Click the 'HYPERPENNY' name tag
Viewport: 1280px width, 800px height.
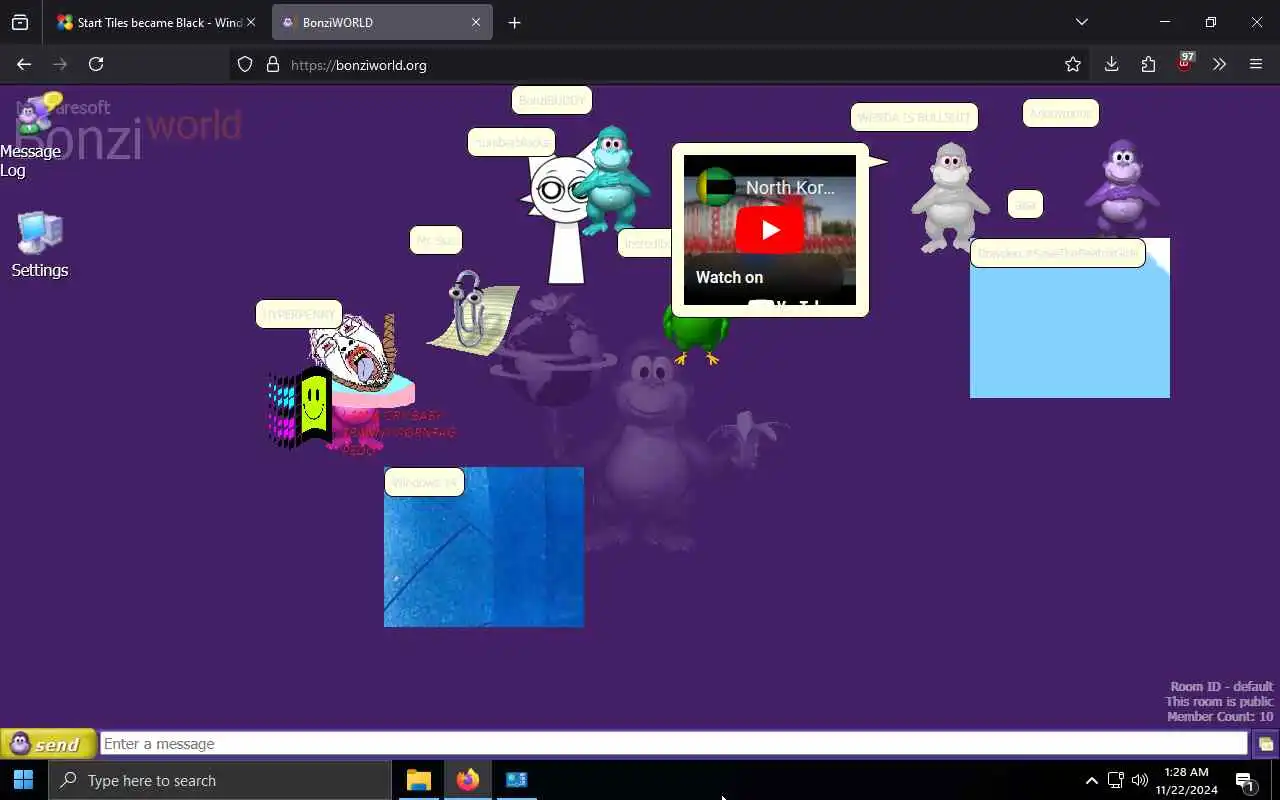pos(298,314)
